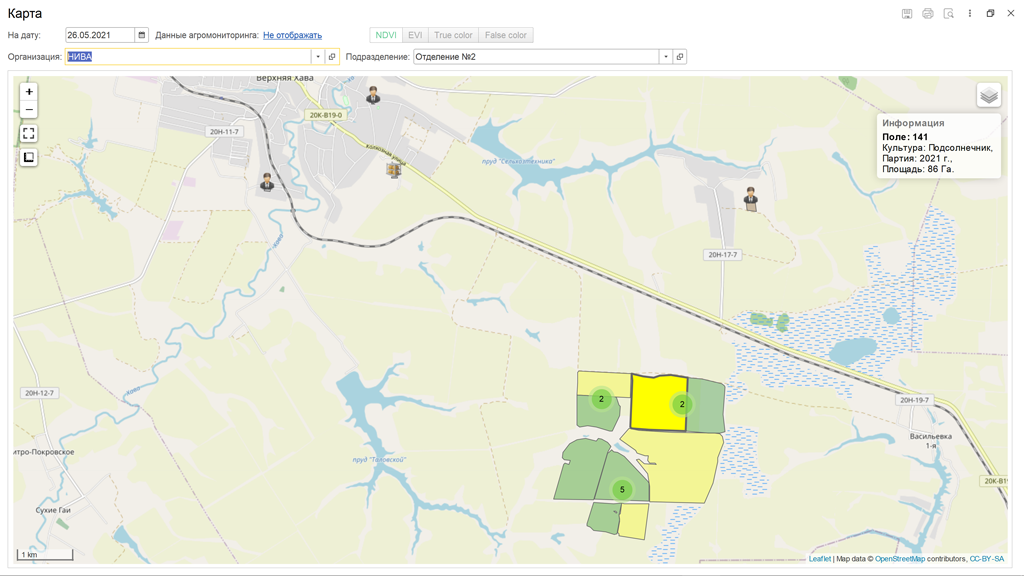The image size is (1024, 576).
Task: Zoom out on the map
Action: coord(29,109)
